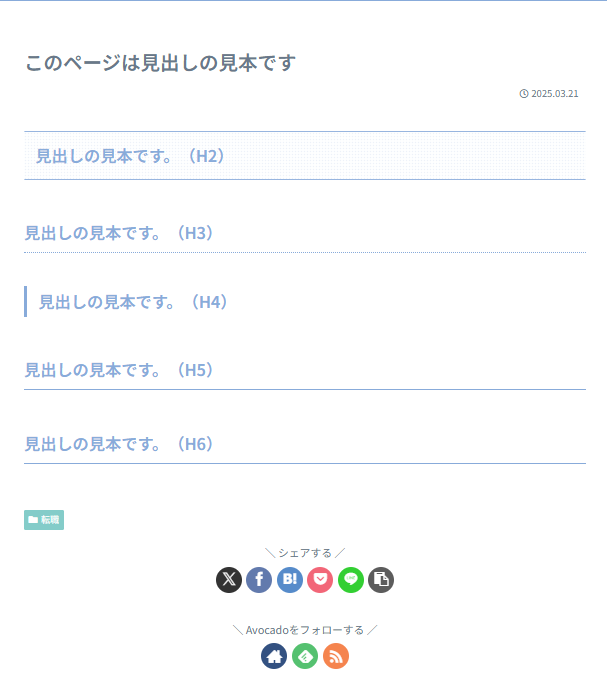The image size is (607, 681).
Task: Save the article to Pocket
Action: (320, 580)
